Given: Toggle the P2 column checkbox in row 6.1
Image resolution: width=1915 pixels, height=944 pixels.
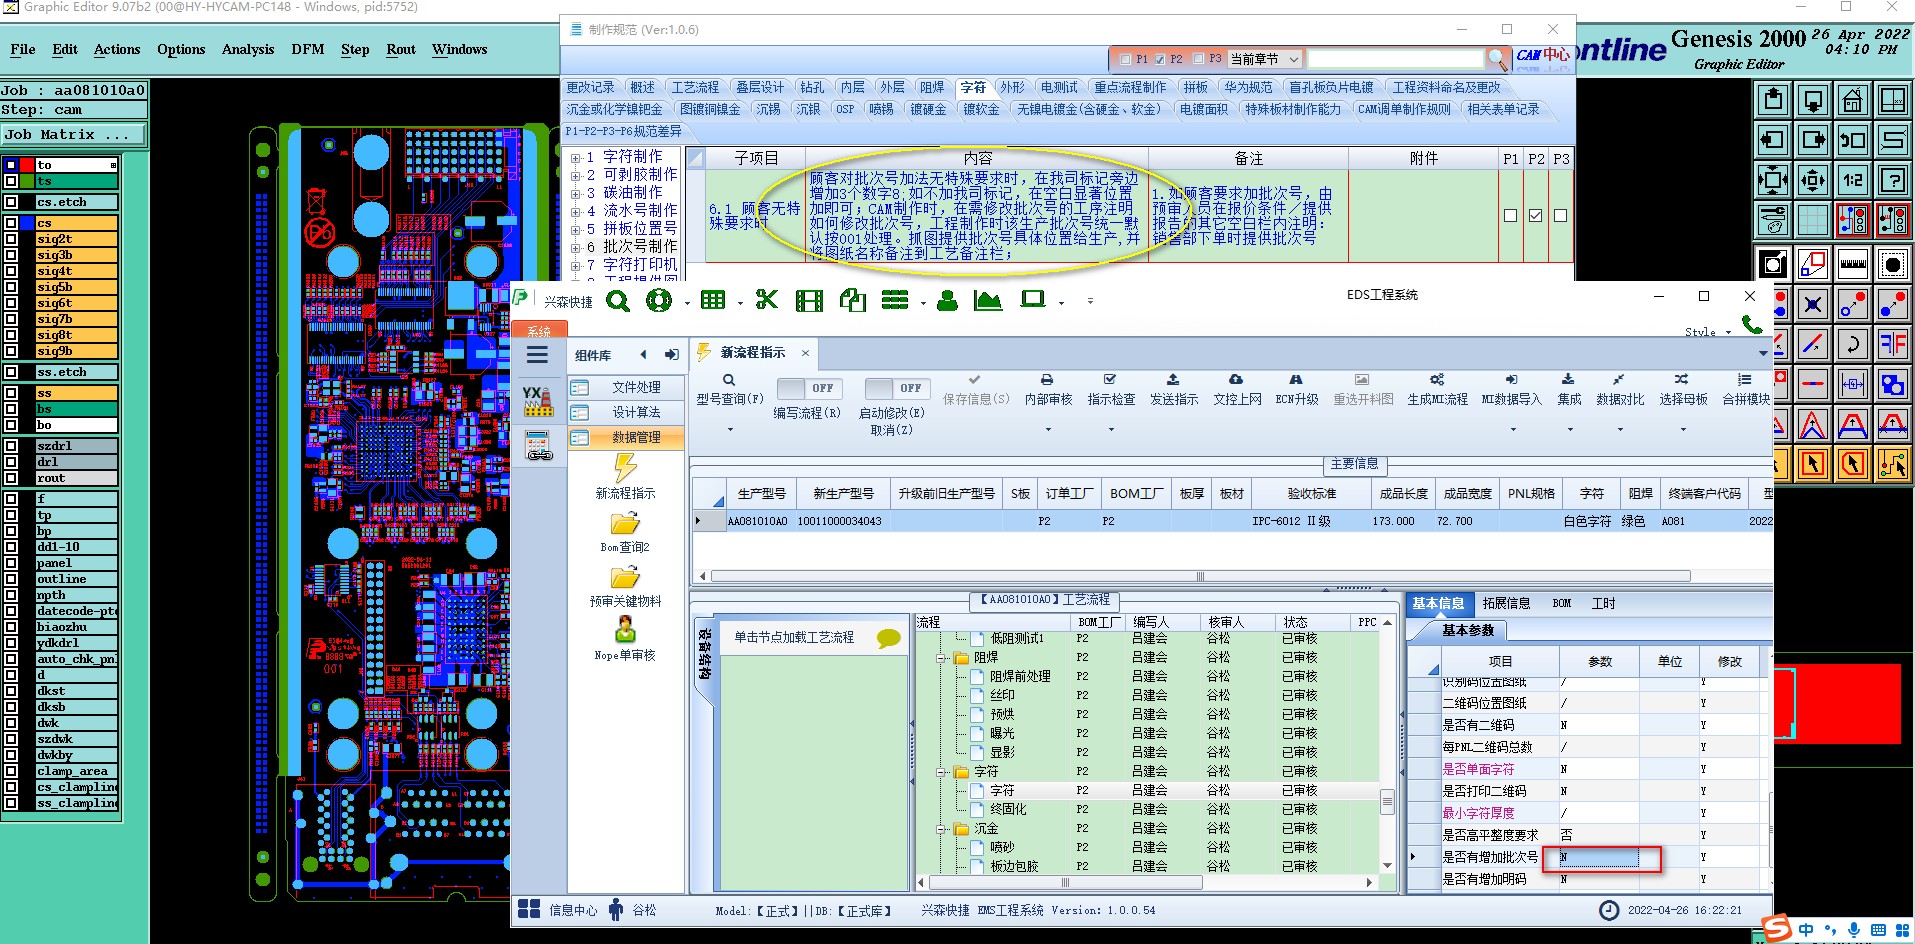Looking at the screenshot, I should point(1535,215).
